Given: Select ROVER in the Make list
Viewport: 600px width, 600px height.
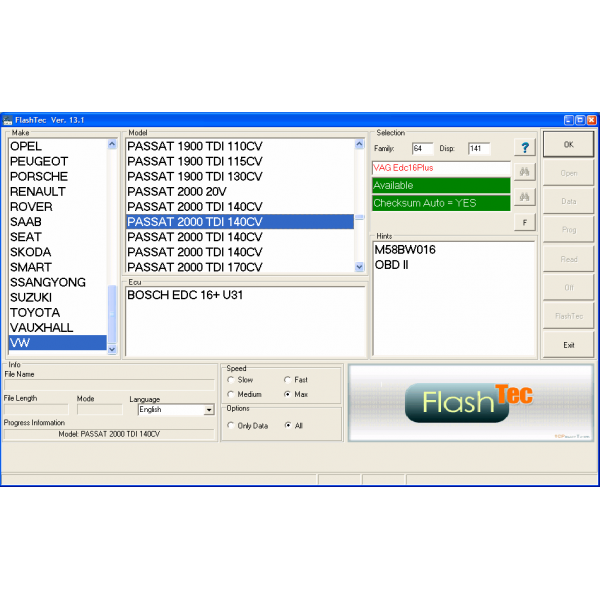Looking at the screenshot, I should [57, 207].
